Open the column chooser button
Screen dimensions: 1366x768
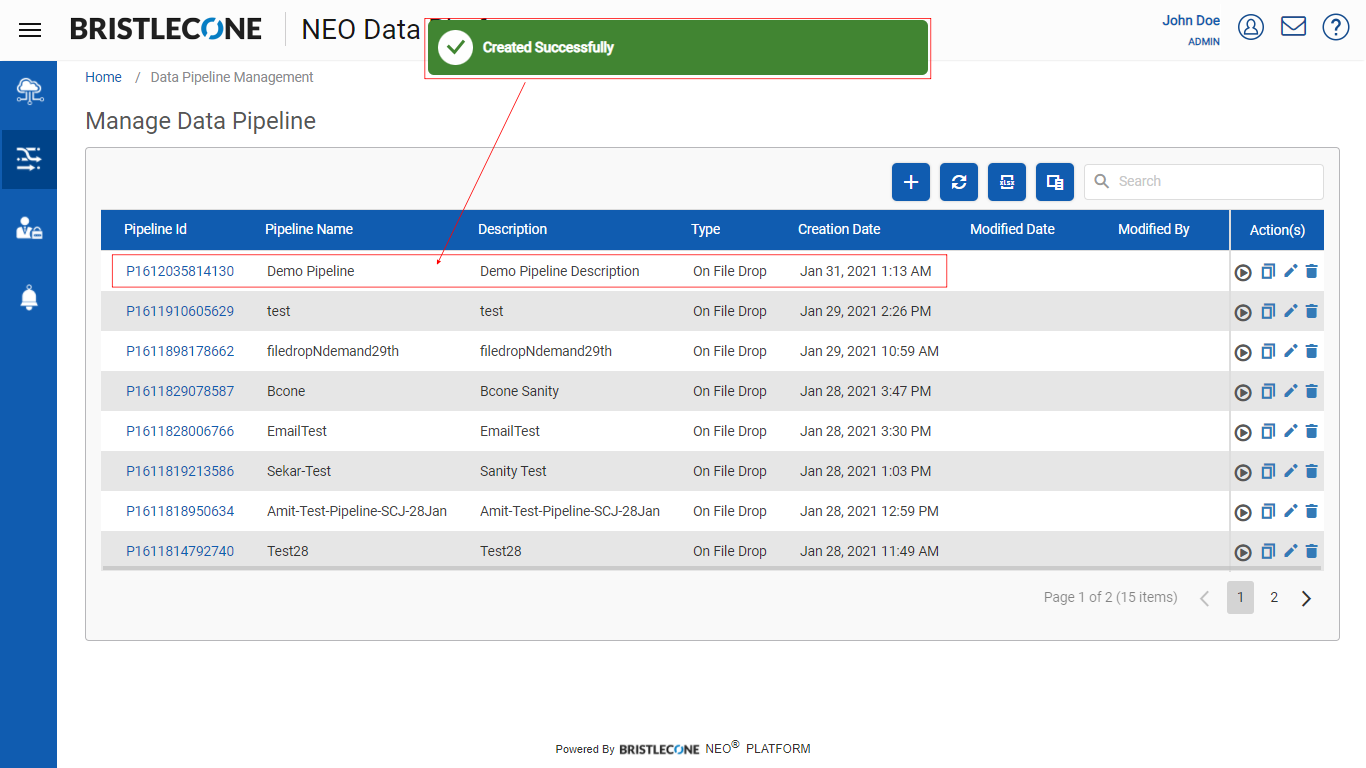tap(1055, 182)
